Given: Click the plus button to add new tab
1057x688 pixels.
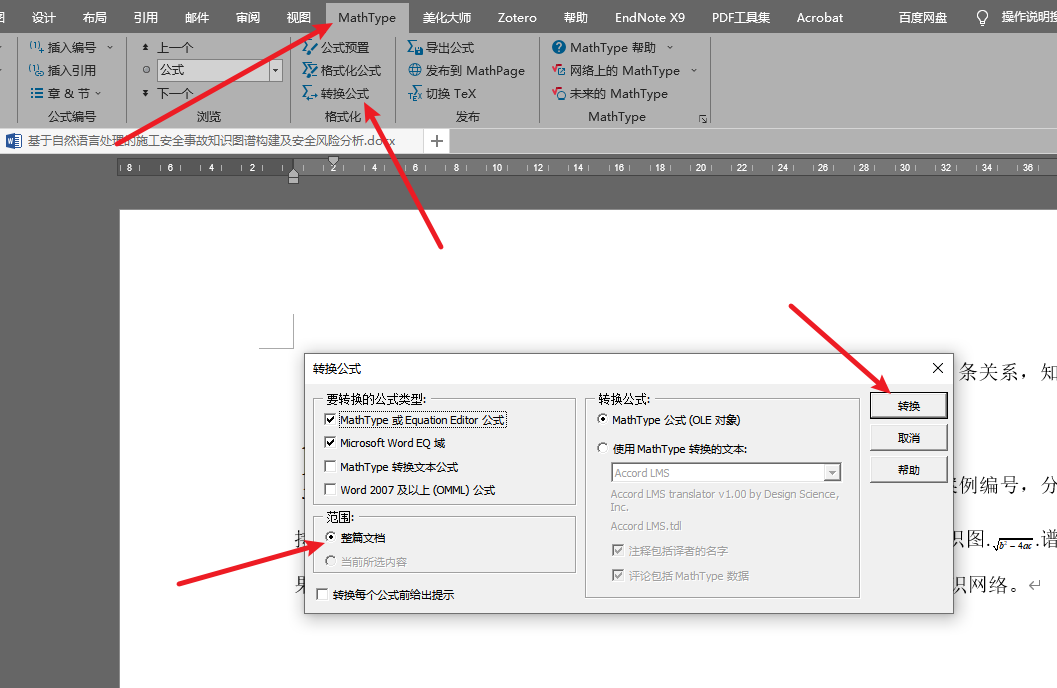Looking at the screenshot, I should [x=437, y=141].
